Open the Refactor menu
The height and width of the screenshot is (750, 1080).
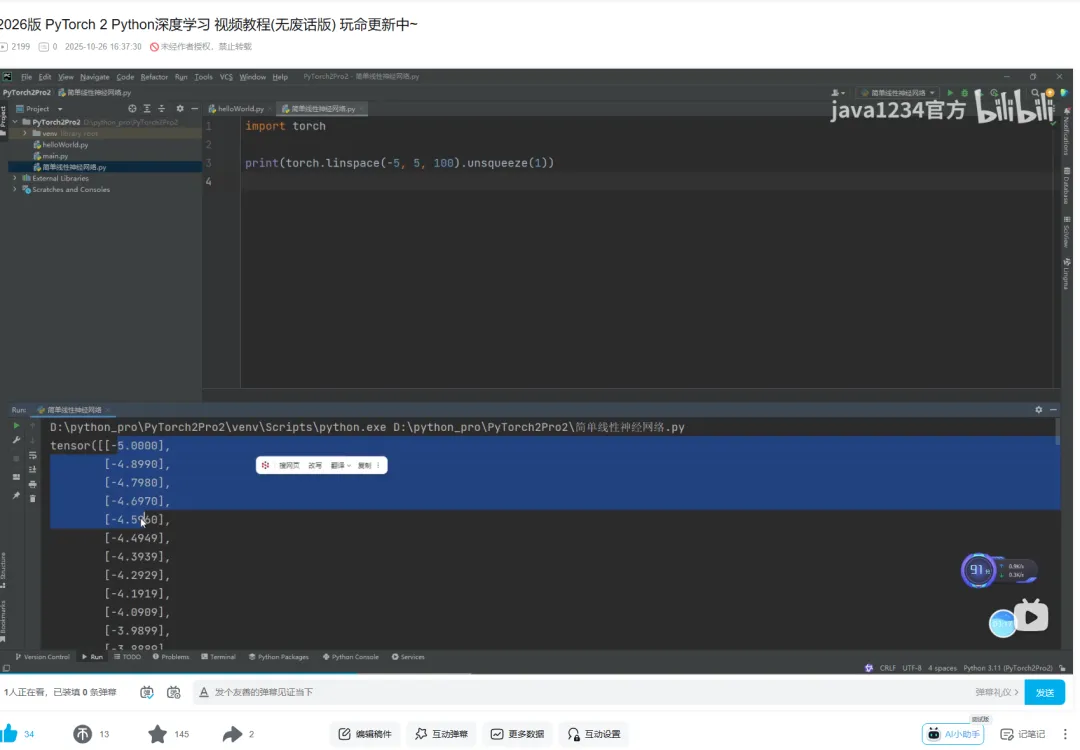pos(154,77)
